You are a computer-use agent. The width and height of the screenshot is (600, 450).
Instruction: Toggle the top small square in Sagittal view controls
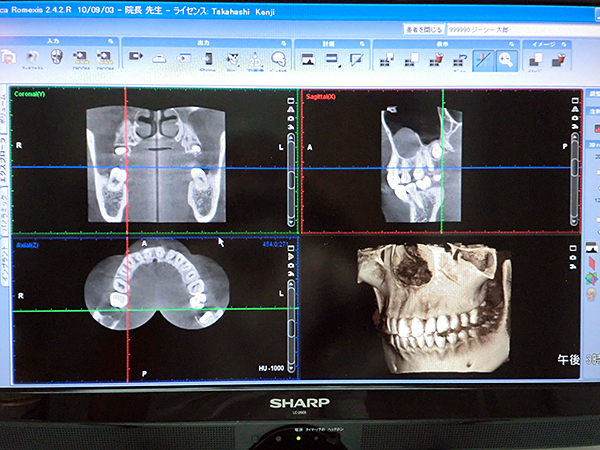click(573, 101)
